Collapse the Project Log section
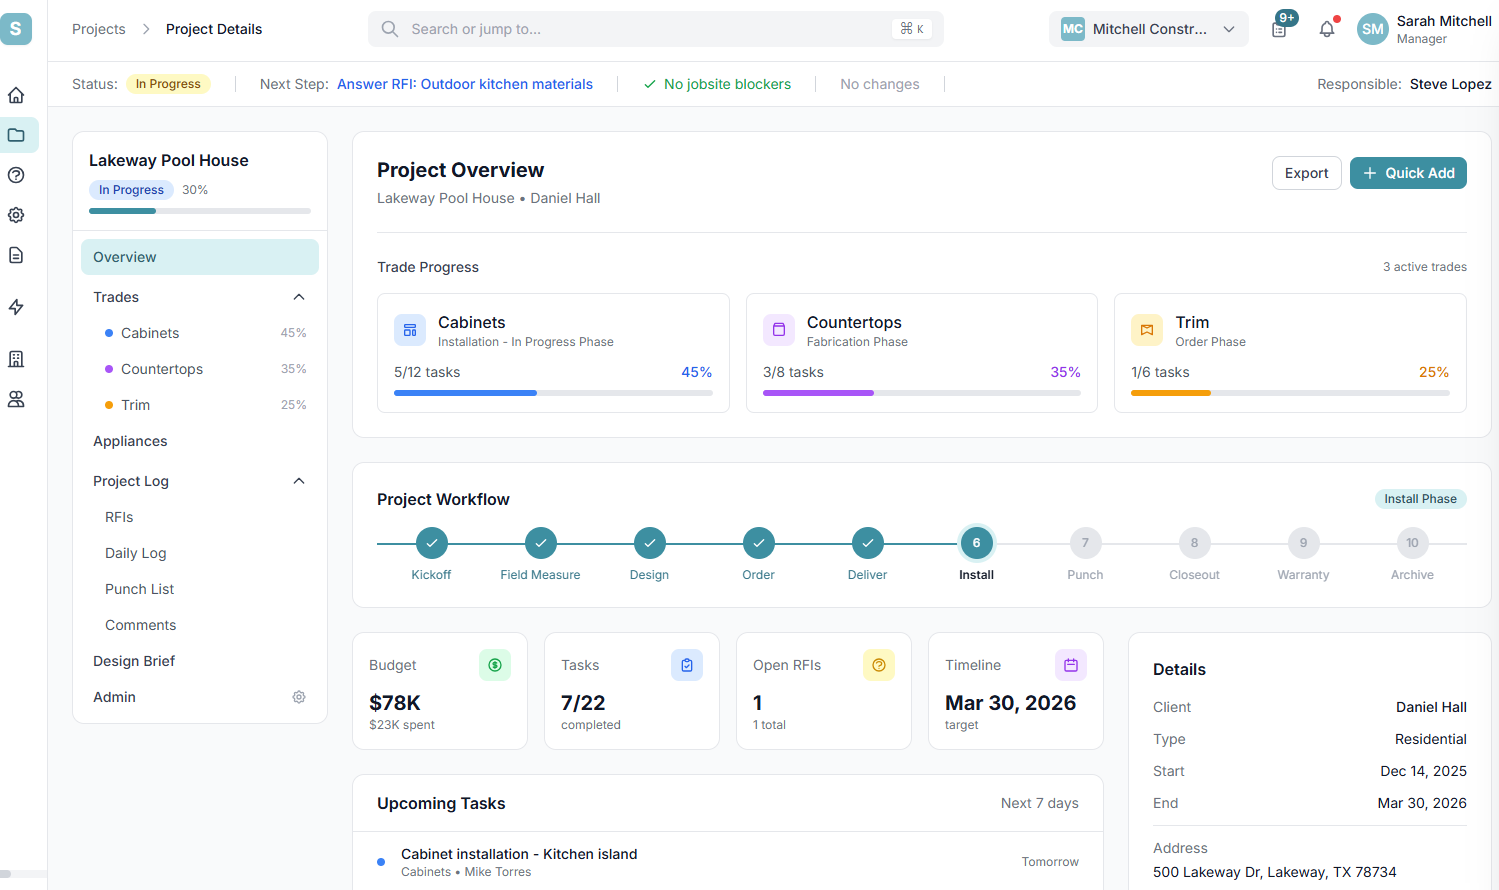Image resolution: width=1499 pixels, height=890 pixels. click(298, 481)
